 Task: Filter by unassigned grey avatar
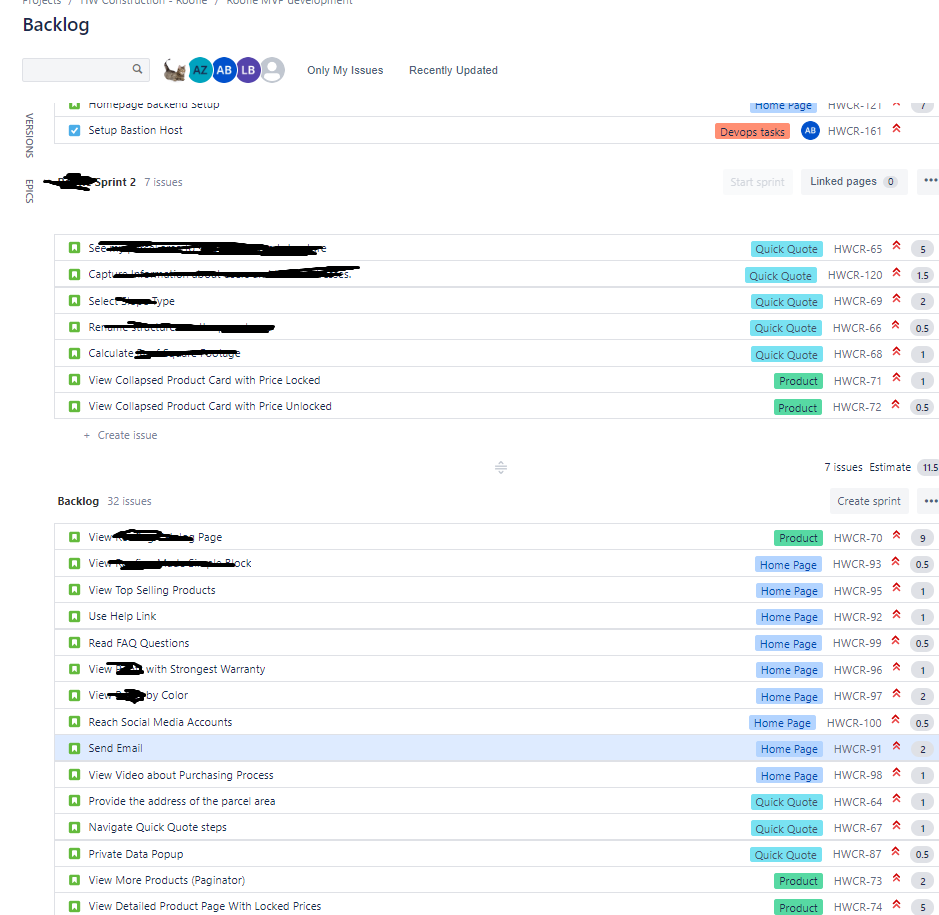(x=272, y=70)
